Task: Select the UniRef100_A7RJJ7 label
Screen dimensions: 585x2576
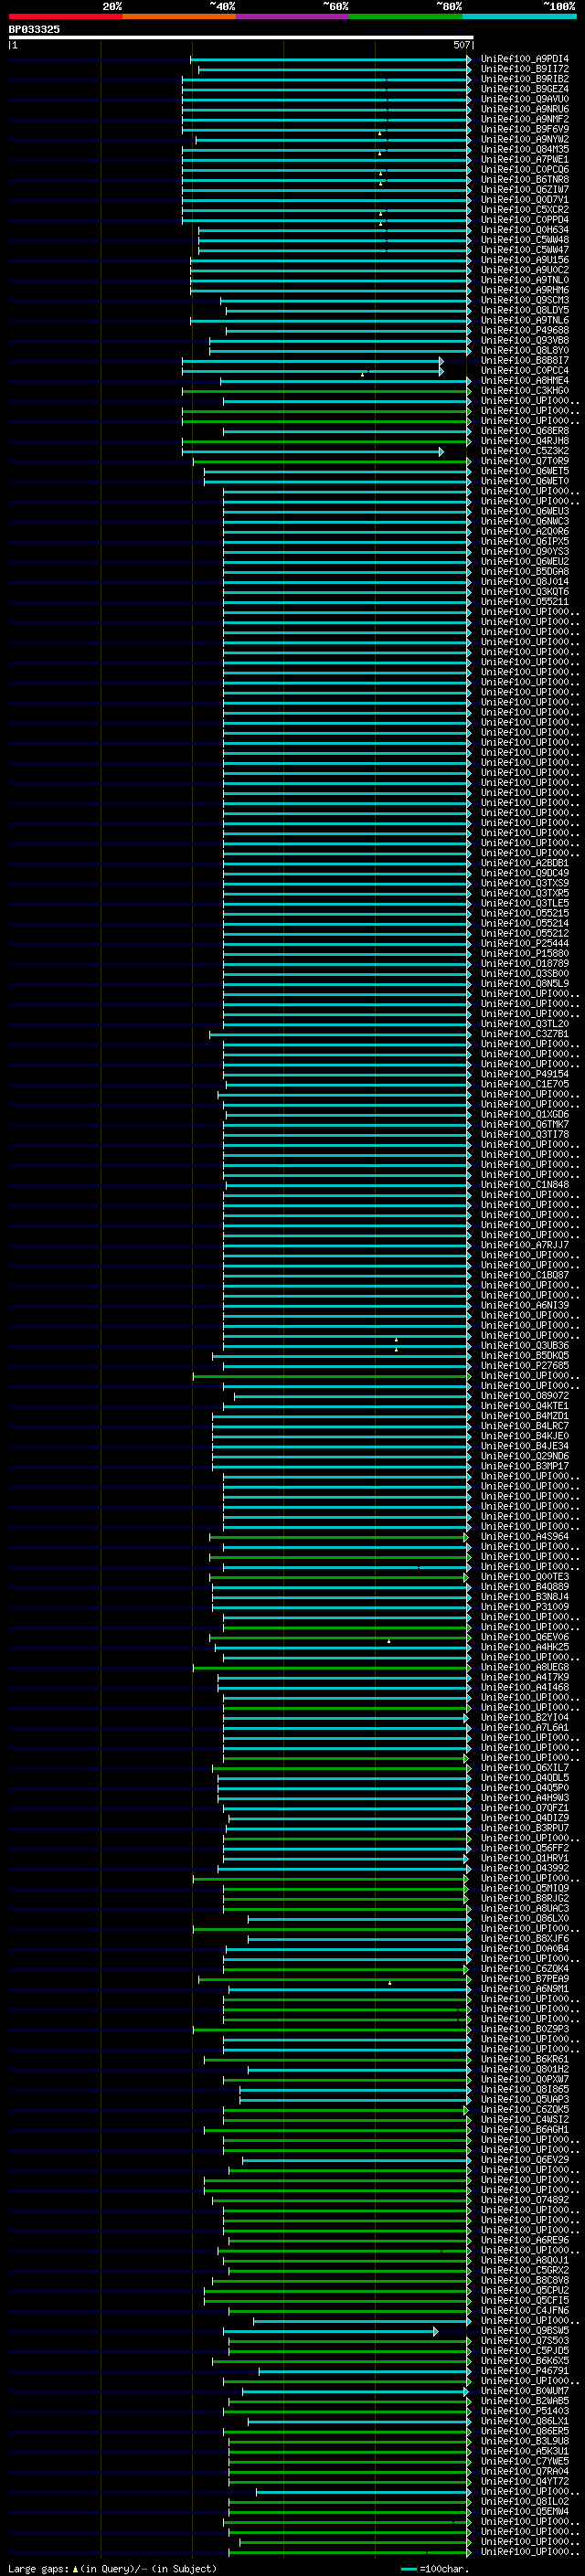Action: [525, 1245]
